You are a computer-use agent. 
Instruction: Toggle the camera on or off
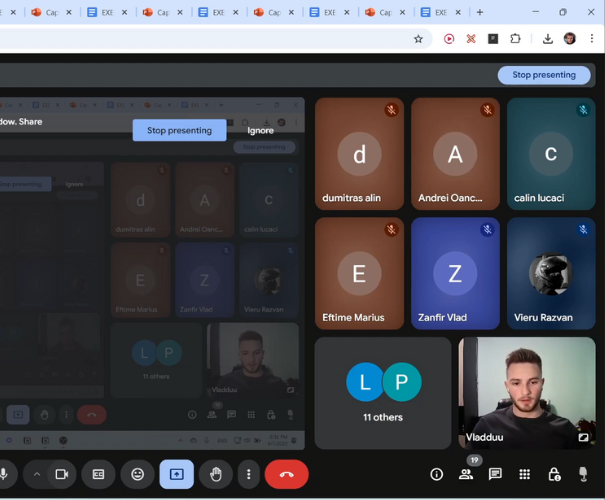coord(61,474)
